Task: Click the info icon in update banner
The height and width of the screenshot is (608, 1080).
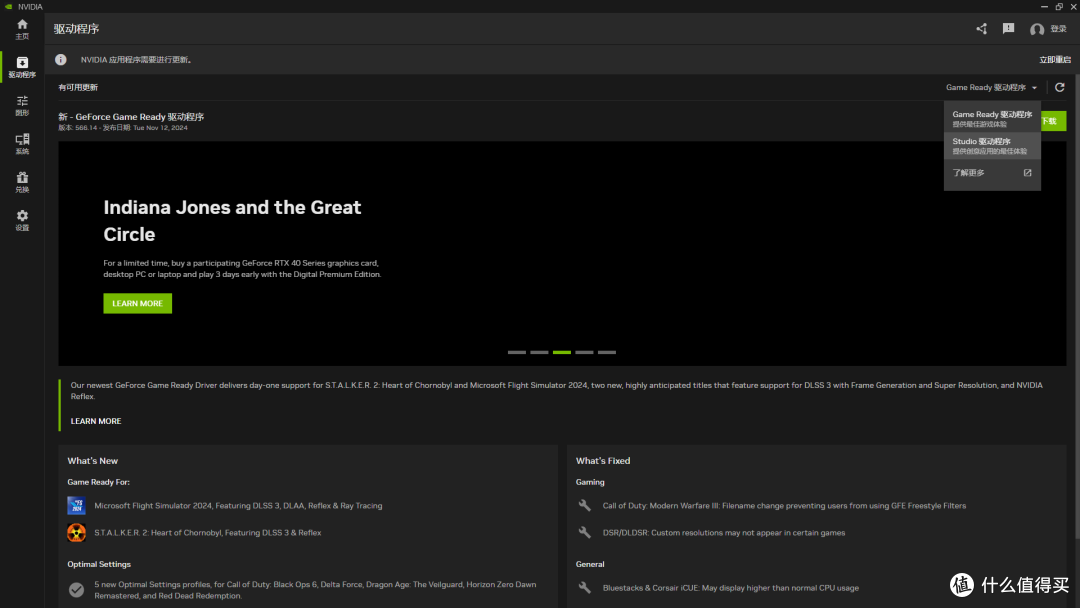Action: pos(61,60)
